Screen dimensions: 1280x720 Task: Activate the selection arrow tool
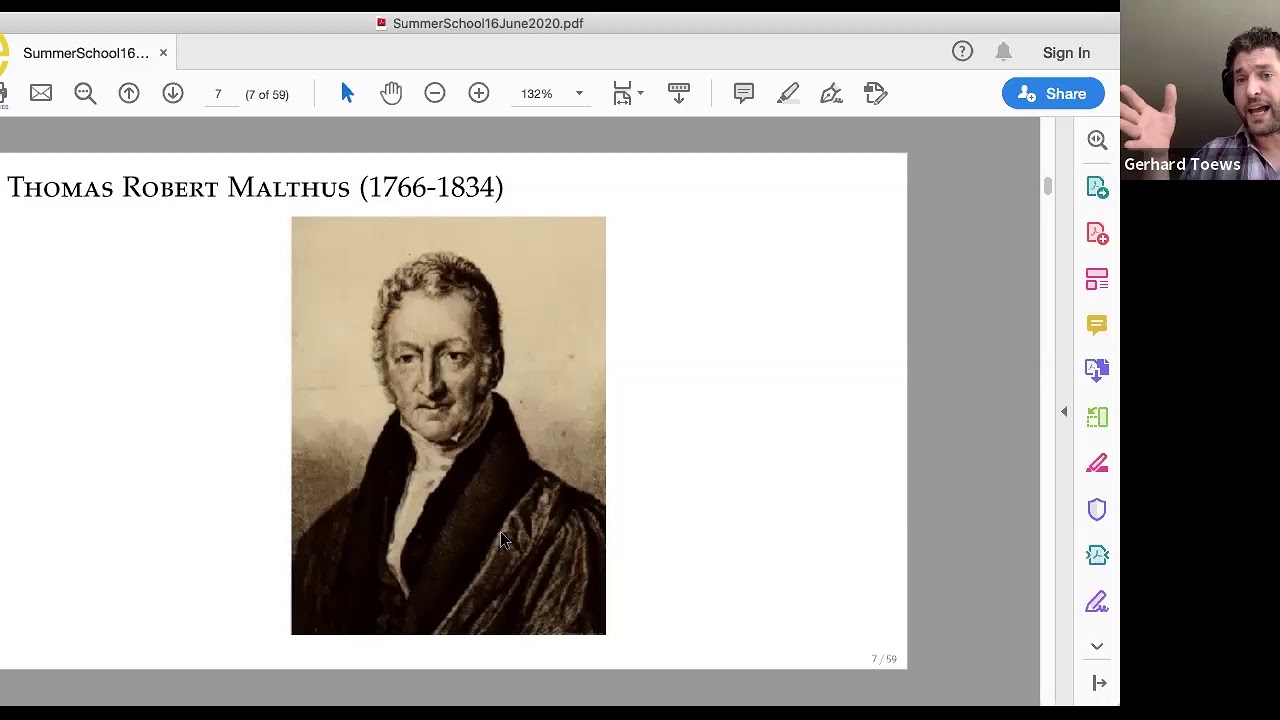coord(347,93)
